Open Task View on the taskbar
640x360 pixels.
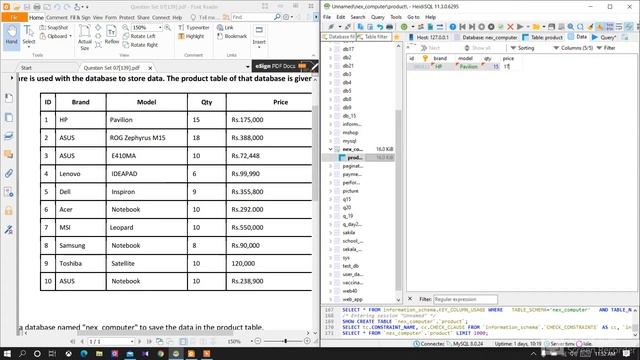(52, 353)
